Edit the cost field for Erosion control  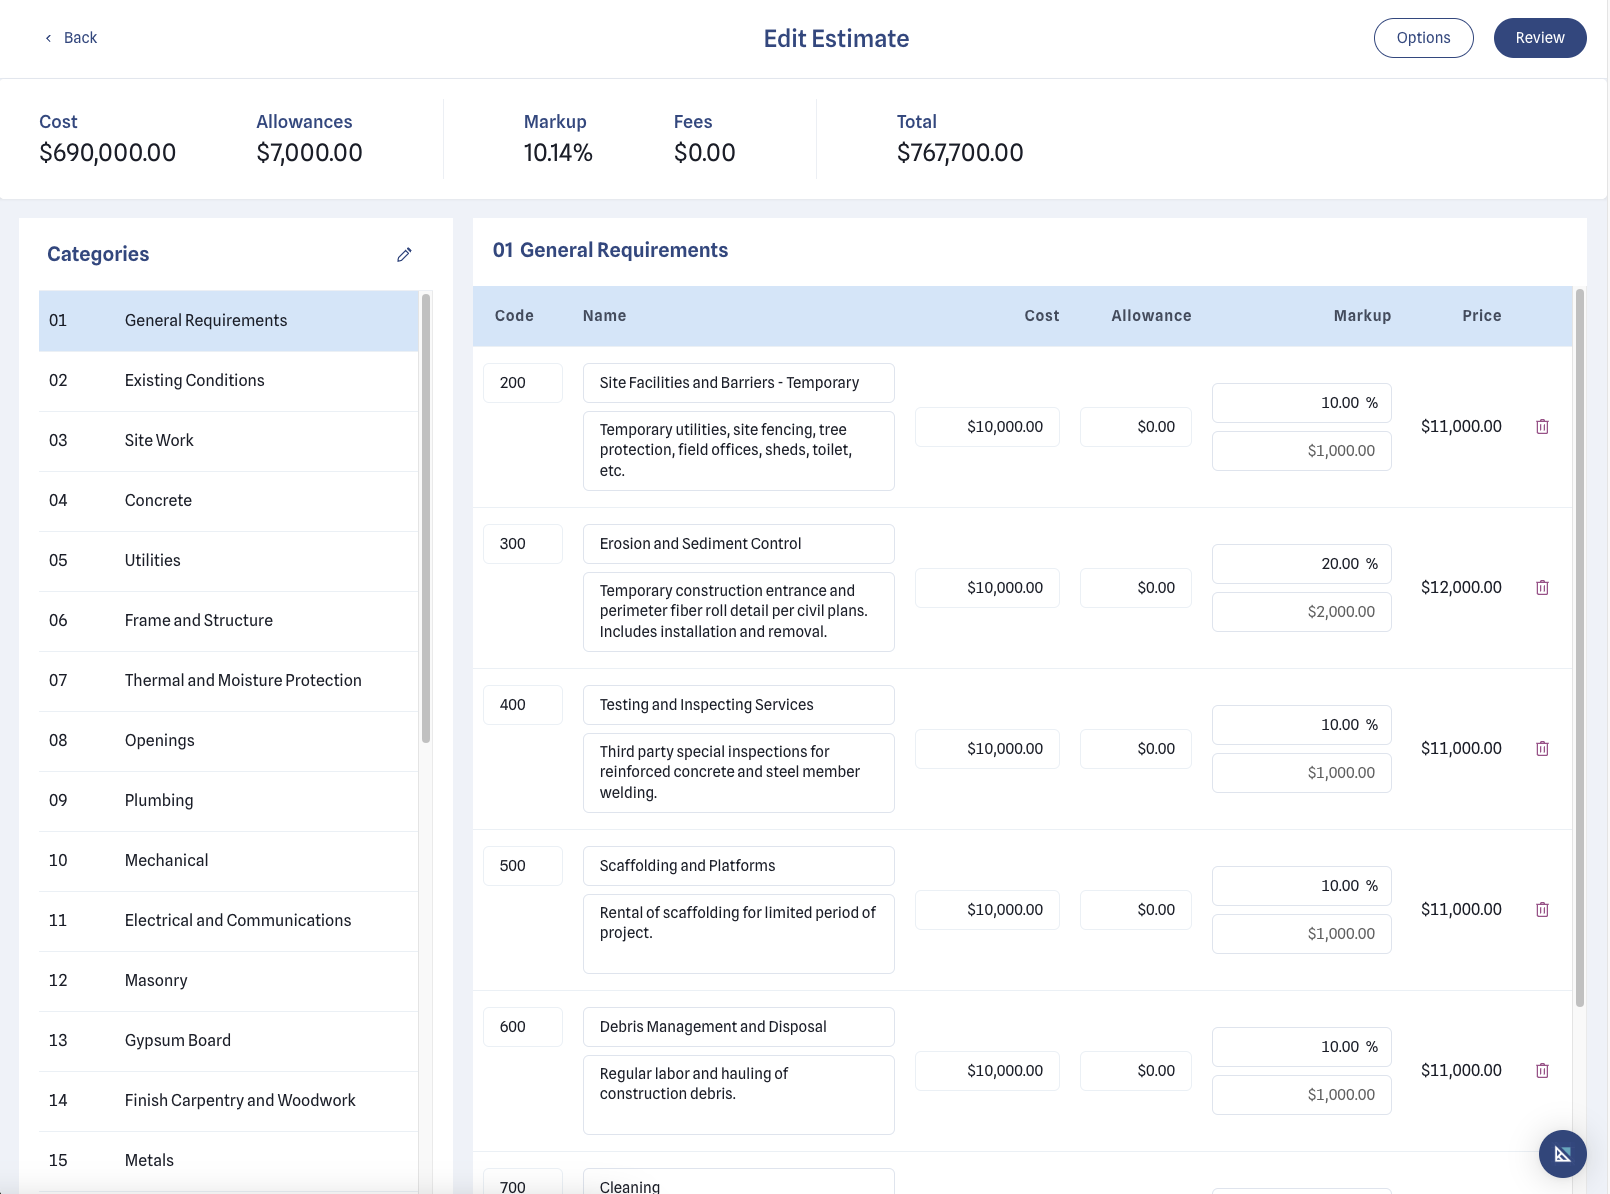(x=987, y=587)
